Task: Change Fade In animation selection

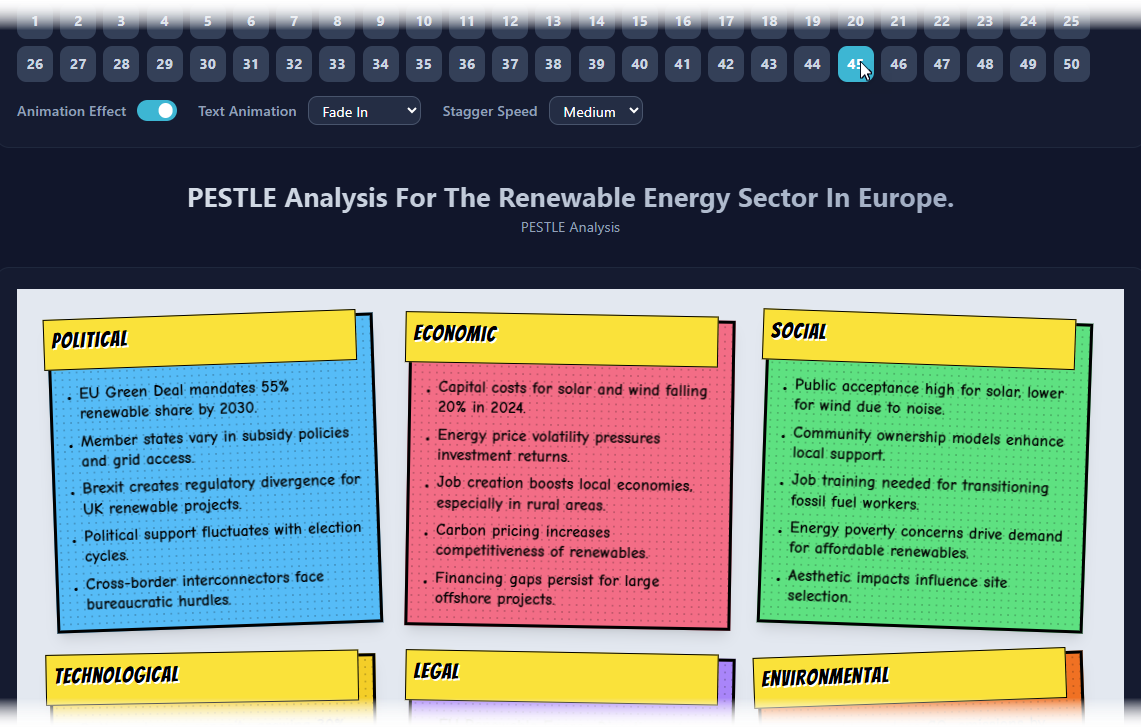Action: tap(364, 110)
